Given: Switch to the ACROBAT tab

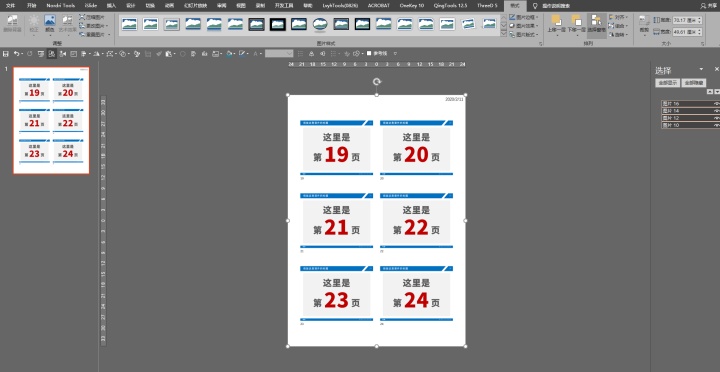Looking at the screenshot, I should coord(379,6).
